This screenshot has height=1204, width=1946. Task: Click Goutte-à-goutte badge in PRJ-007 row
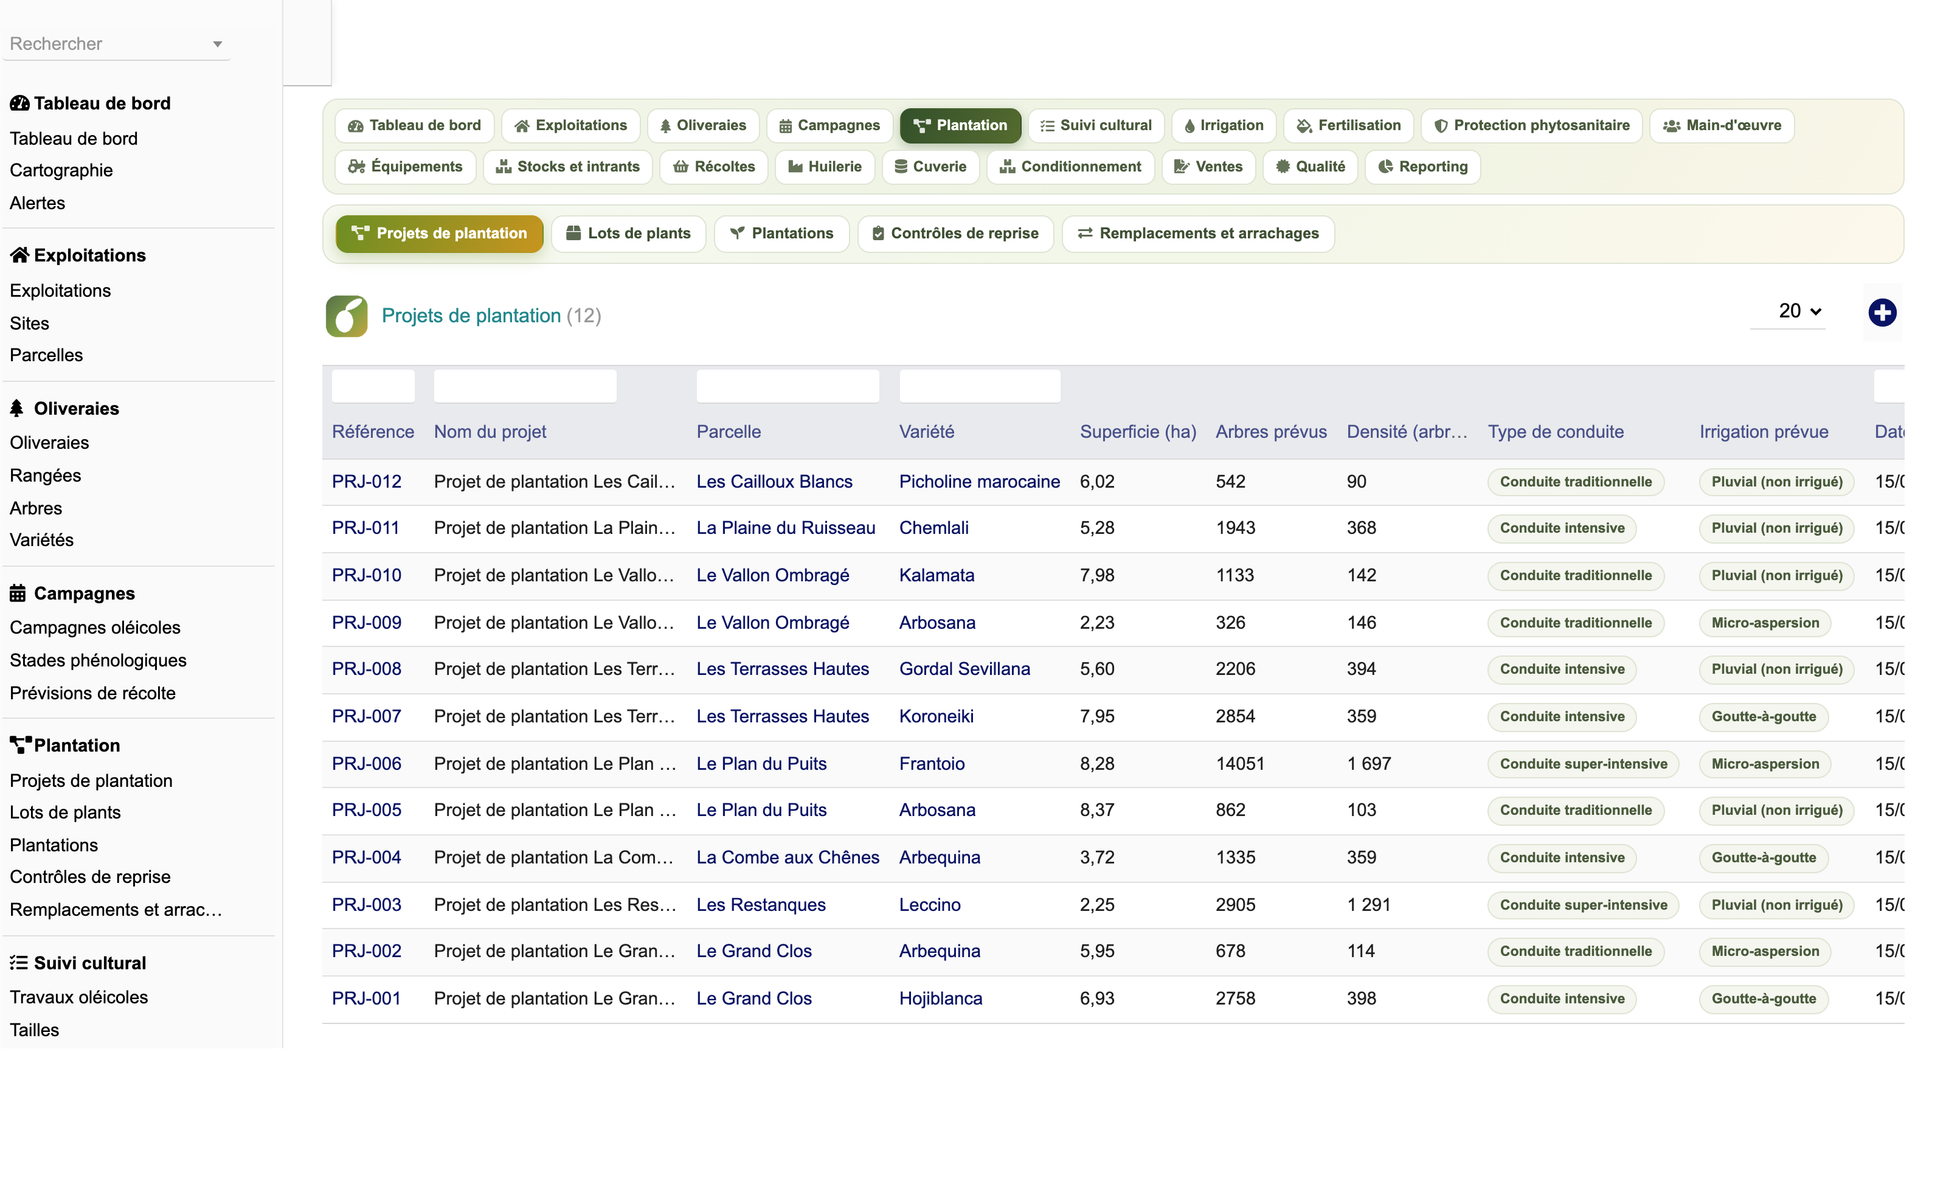click(1764, 717)
